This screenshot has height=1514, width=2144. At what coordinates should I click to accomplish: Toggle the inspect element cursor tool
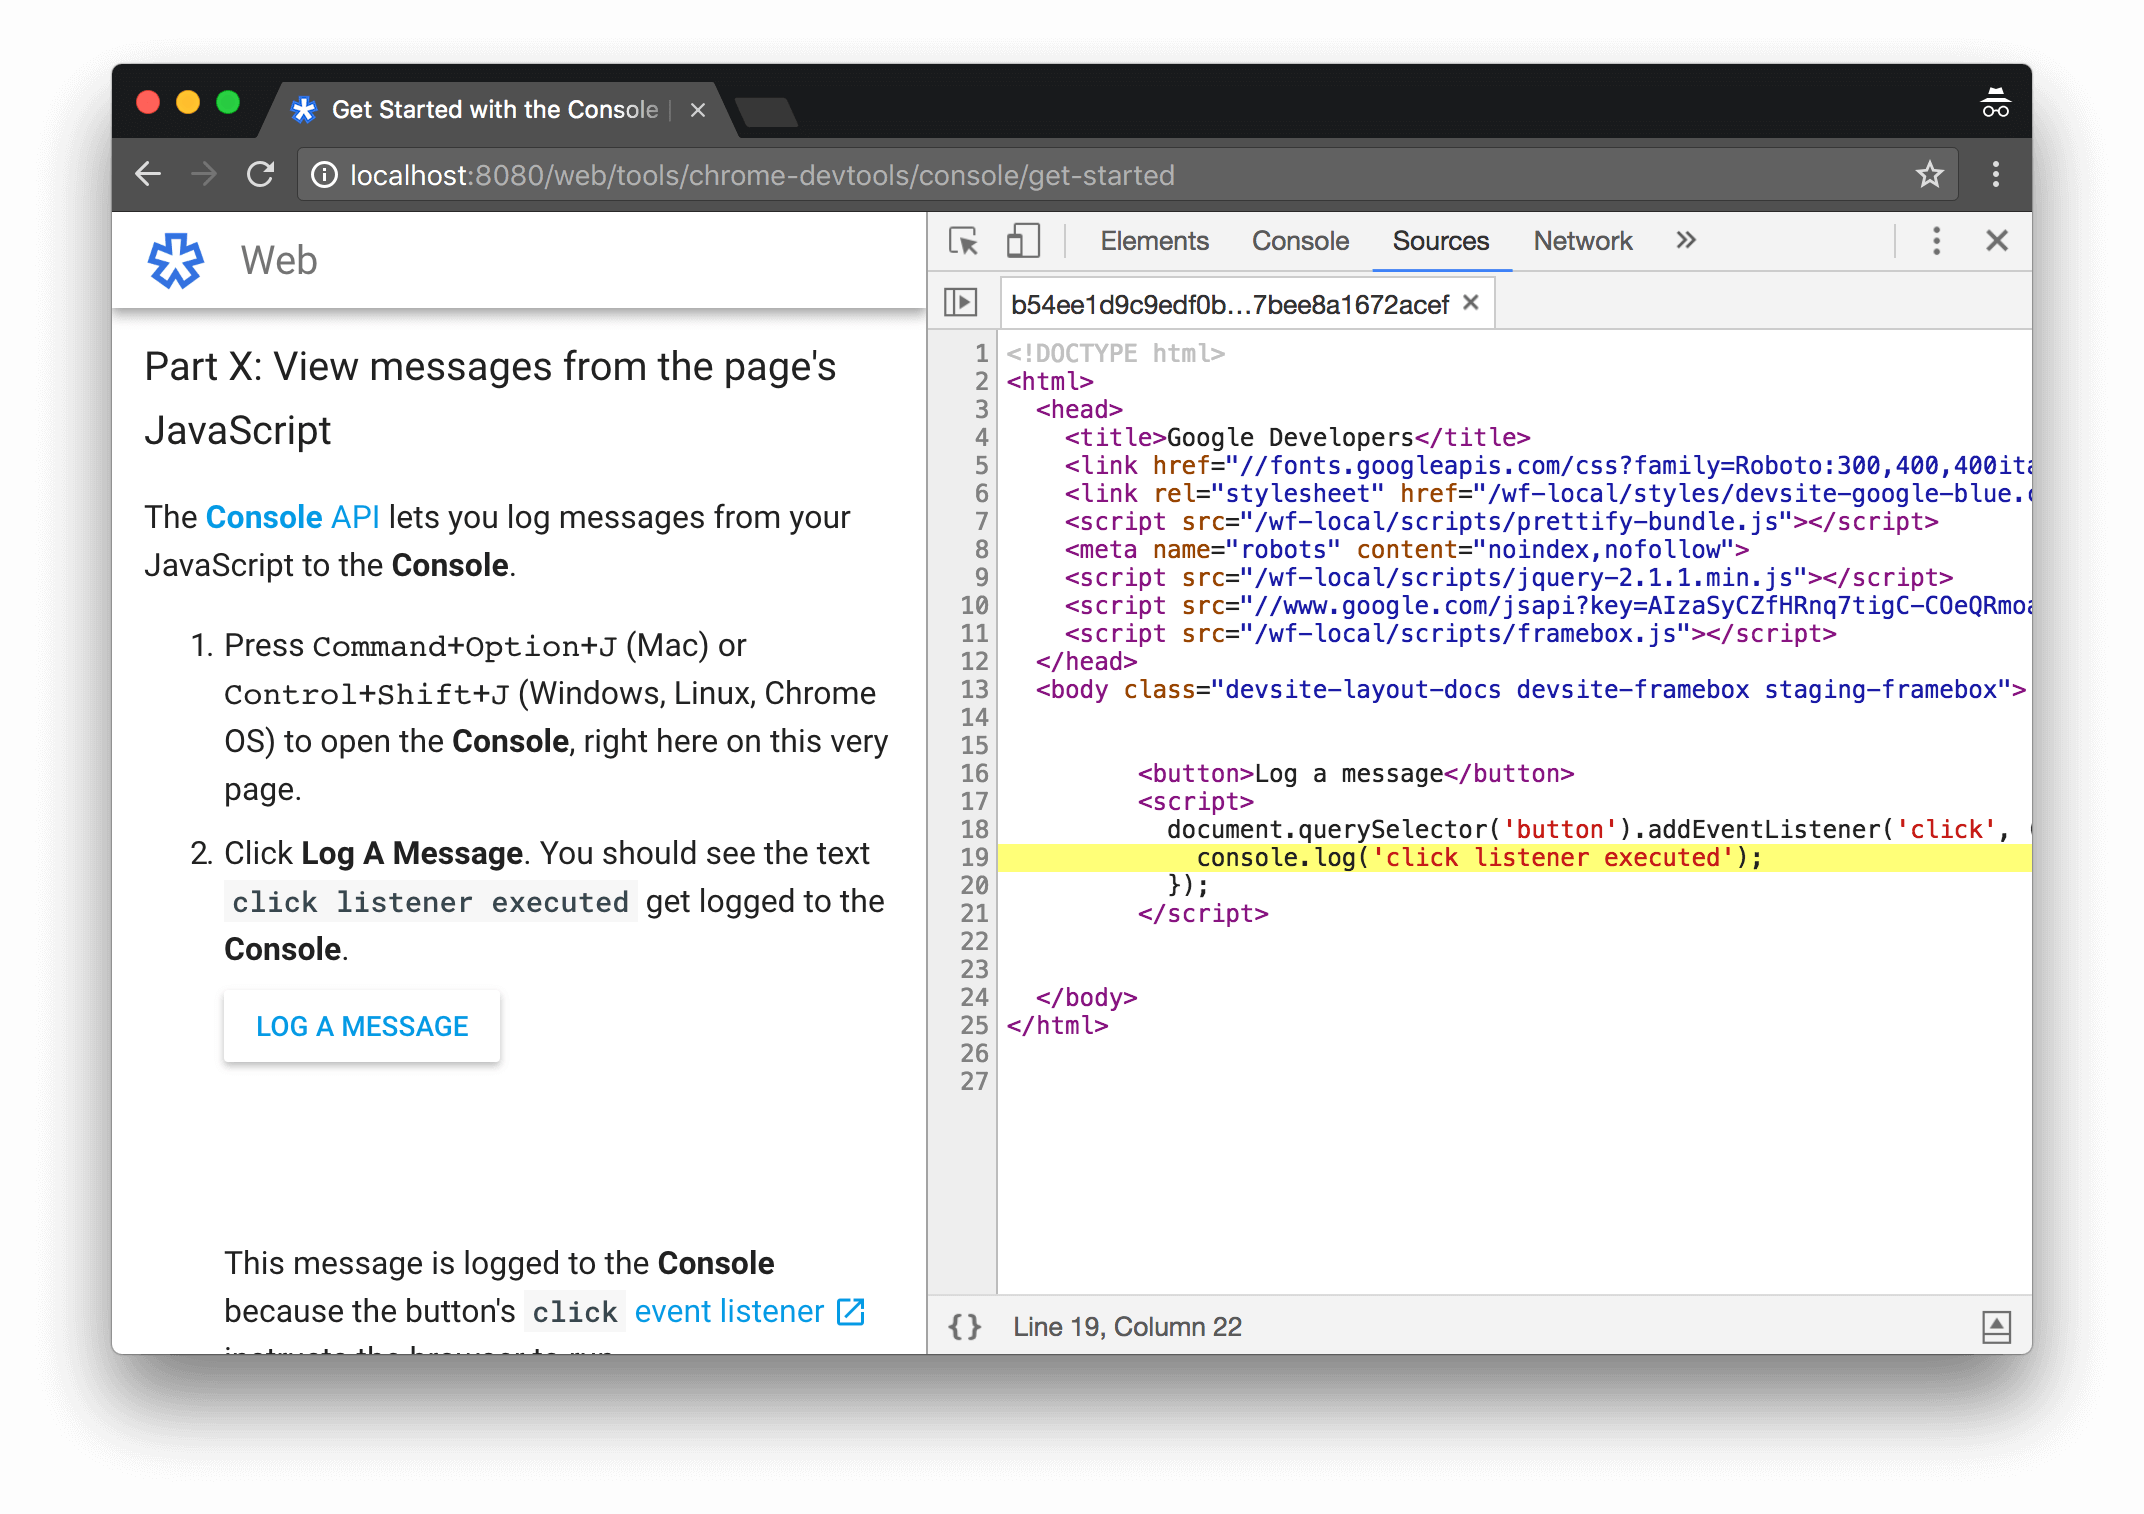coord(962,241)
